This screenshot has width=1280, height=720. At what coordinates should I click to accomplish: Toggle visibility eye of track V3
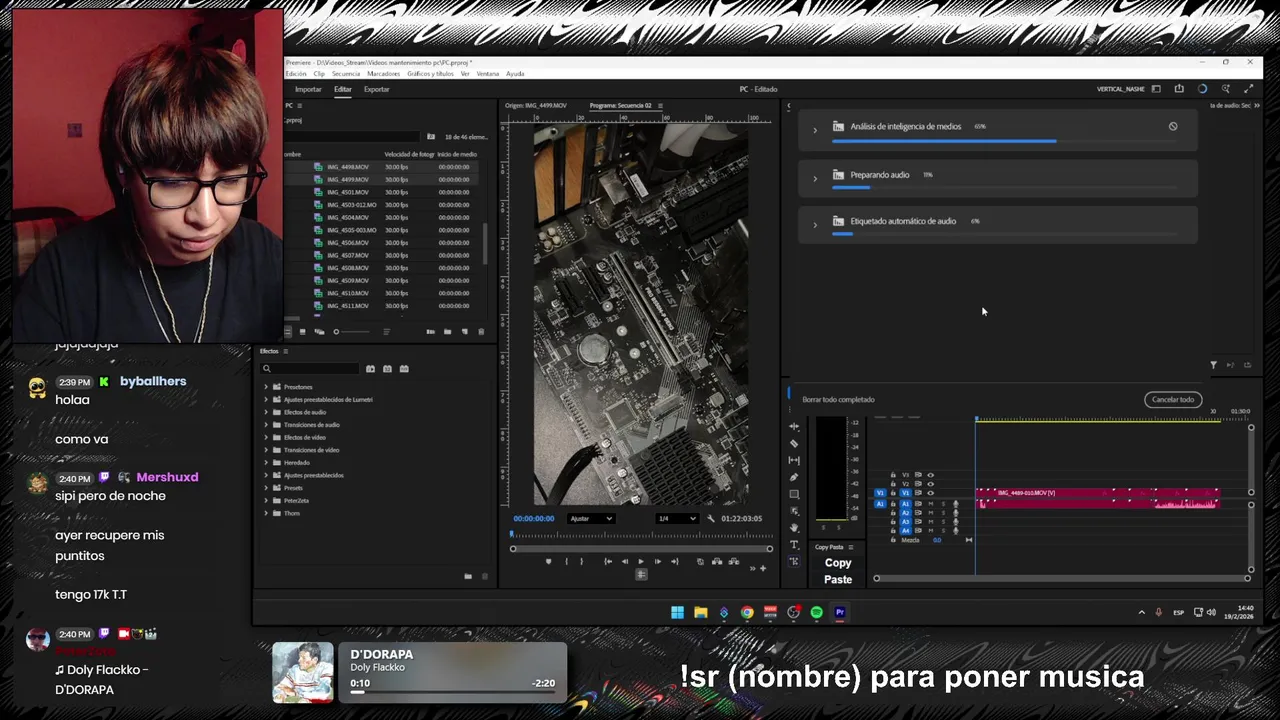point(930,475)
